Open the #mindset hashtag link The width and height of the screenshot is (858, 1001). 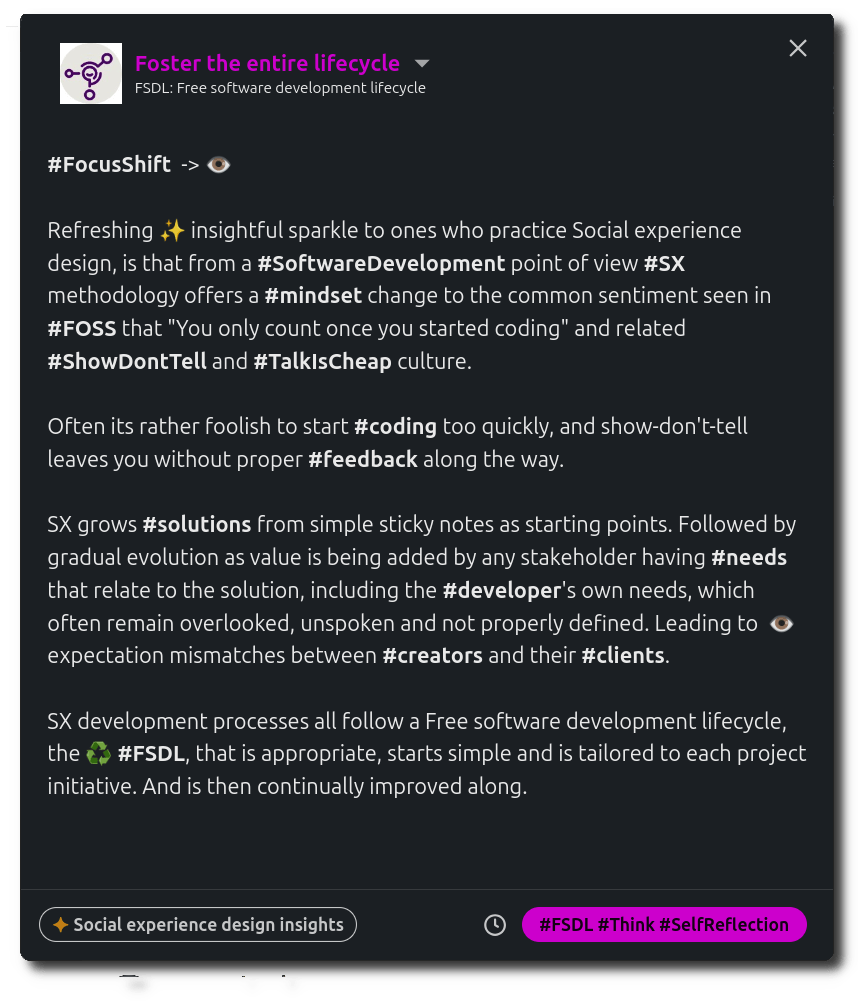(313, 296)
